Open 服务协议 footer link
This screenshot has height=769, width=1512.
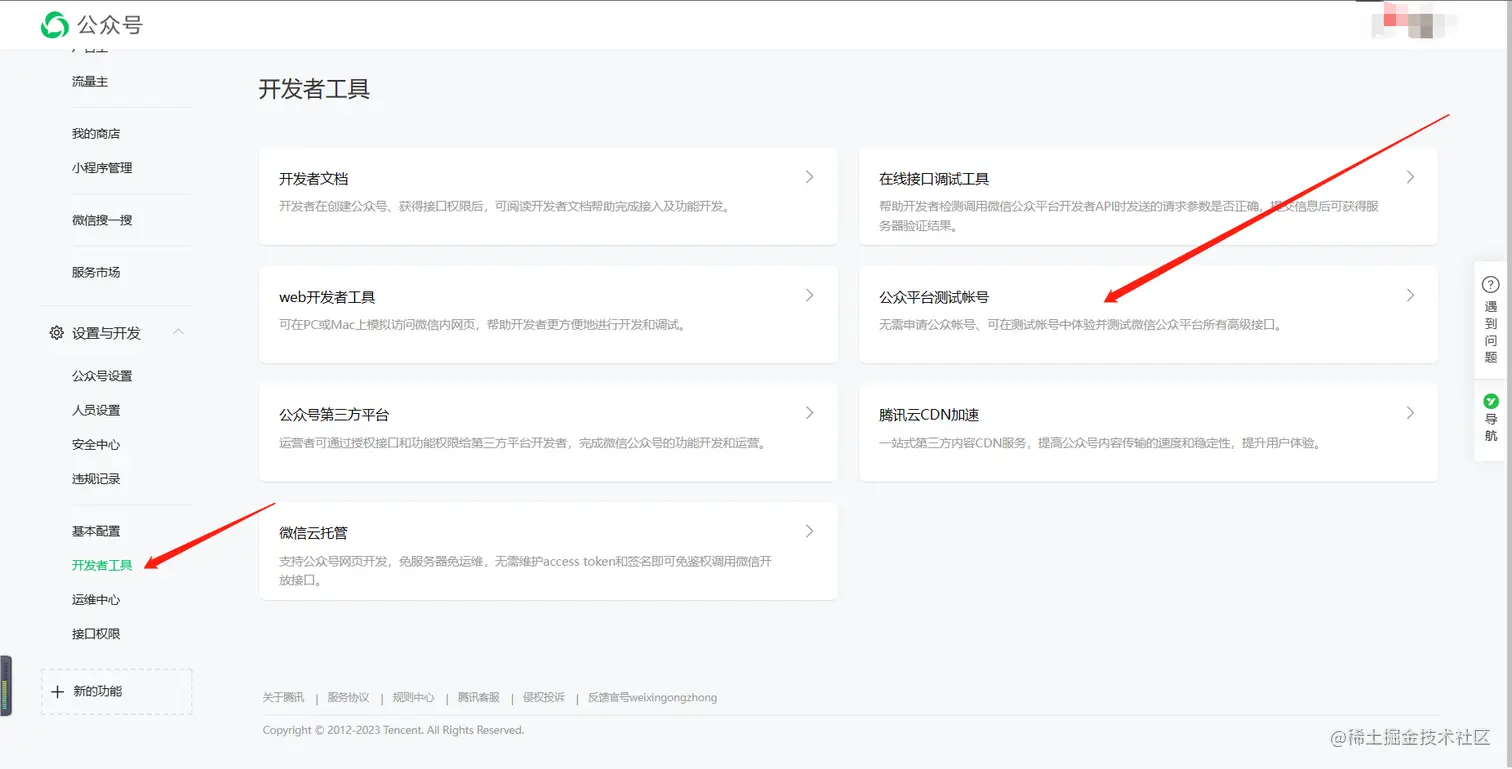tap(348, 697)
